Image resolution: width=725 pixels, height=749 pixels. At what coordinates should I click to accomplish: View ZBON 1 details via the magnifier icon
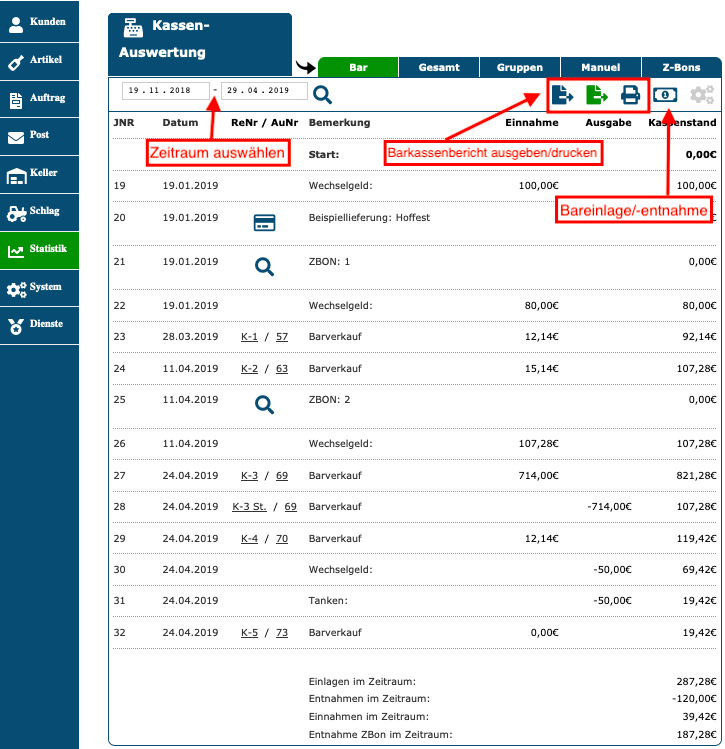[264, 266]
